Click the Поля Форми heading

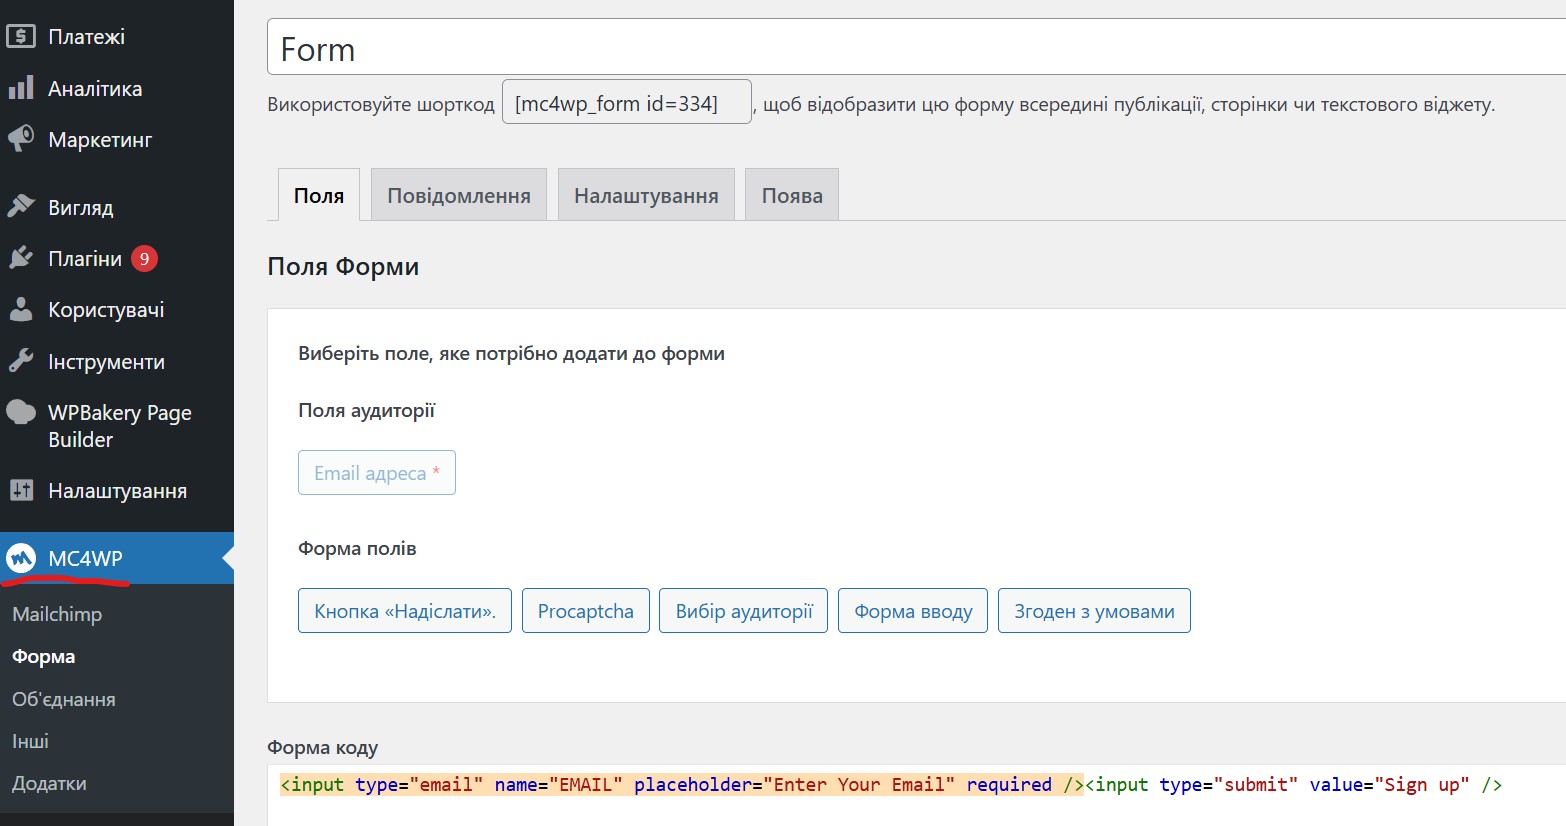(343, 266)
